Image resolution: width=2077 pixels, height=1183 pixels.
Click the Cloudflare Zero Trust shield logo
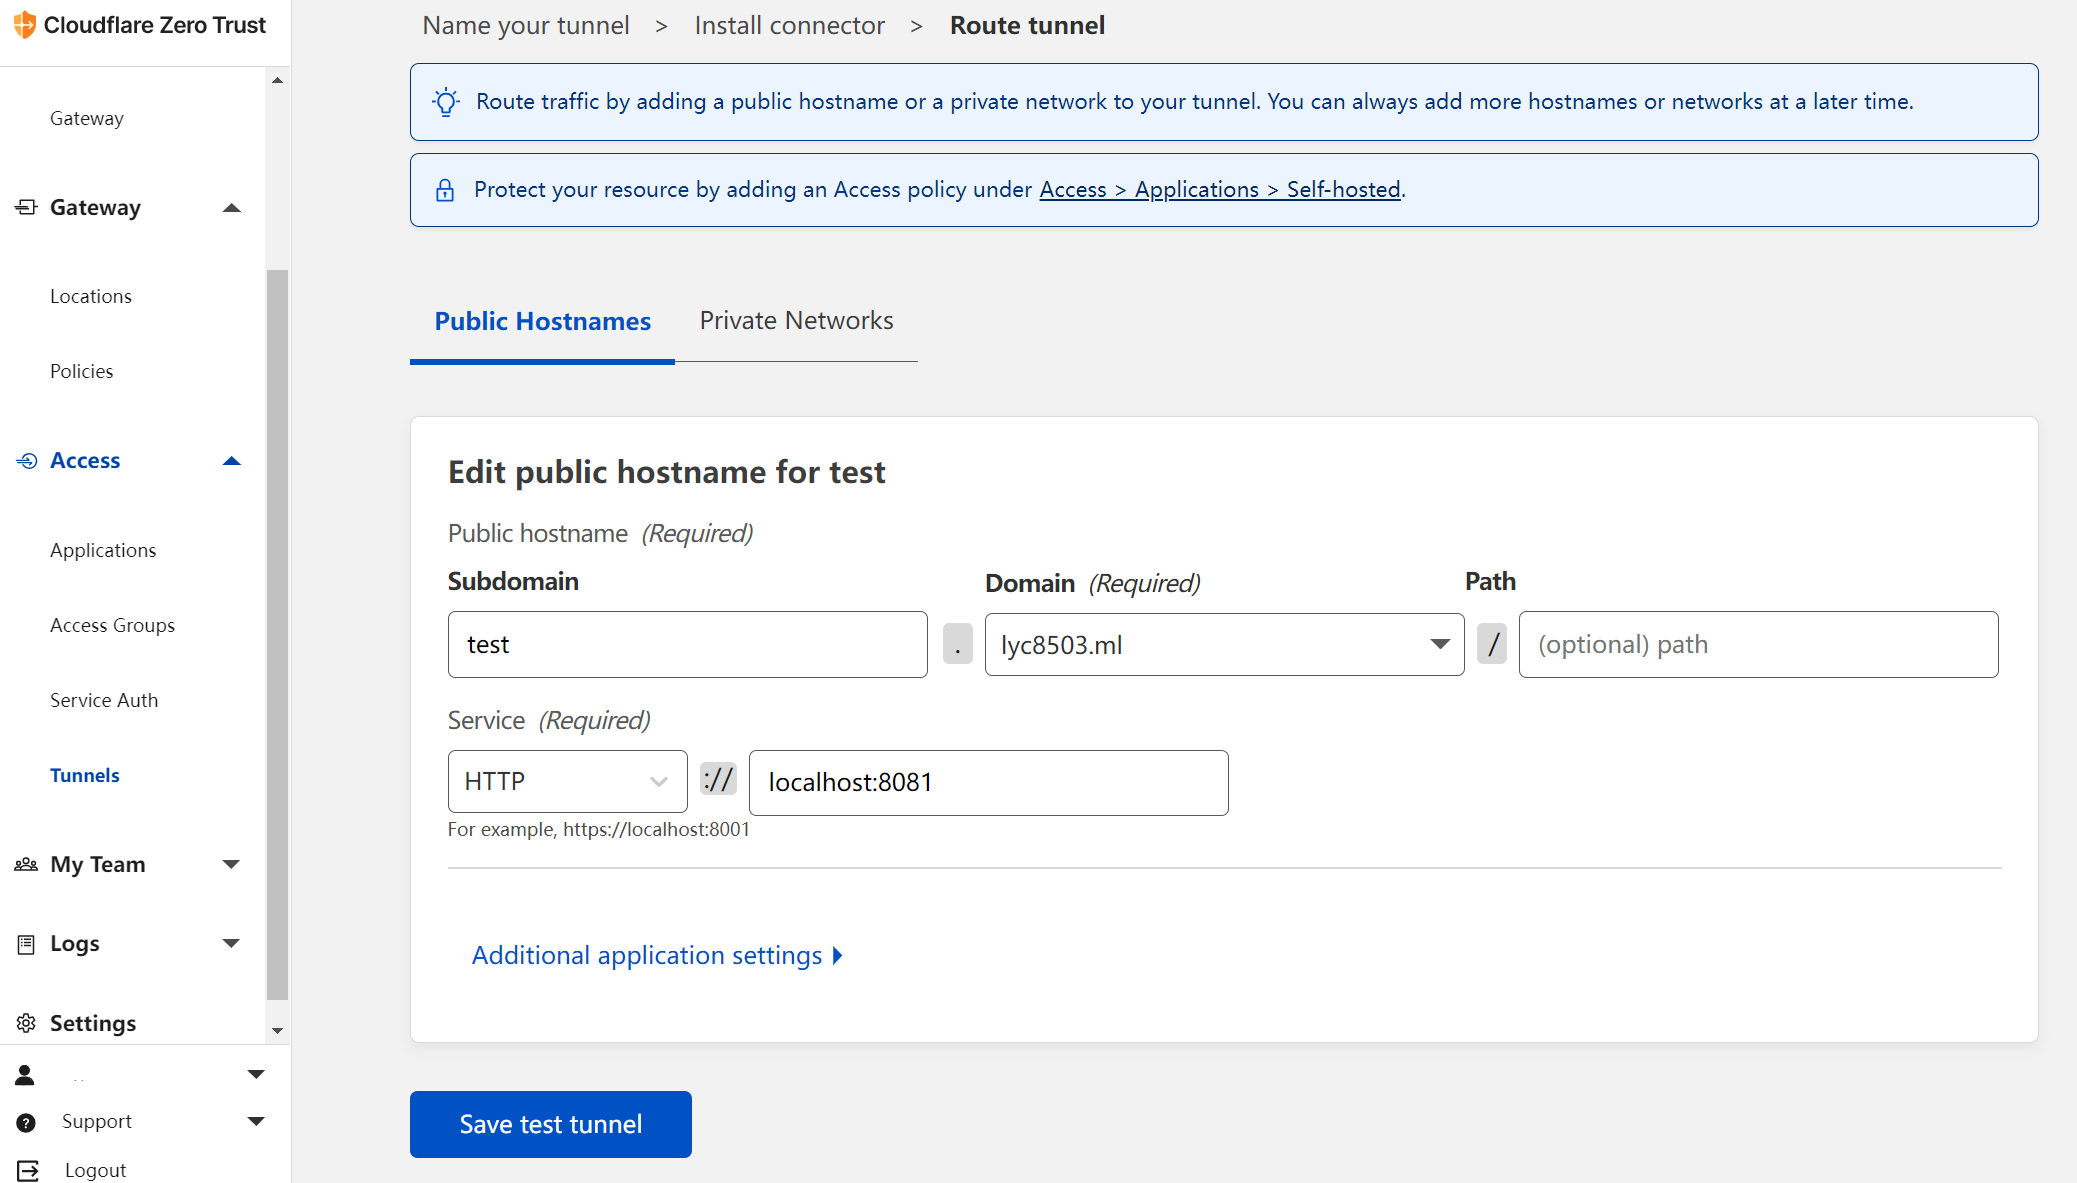(x=23, y=25)
